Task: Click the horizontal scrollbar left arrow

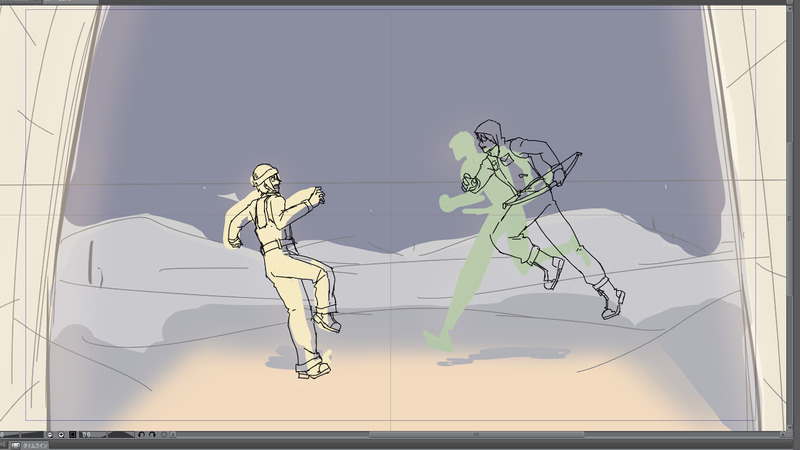Action: (x=172, y=435)
